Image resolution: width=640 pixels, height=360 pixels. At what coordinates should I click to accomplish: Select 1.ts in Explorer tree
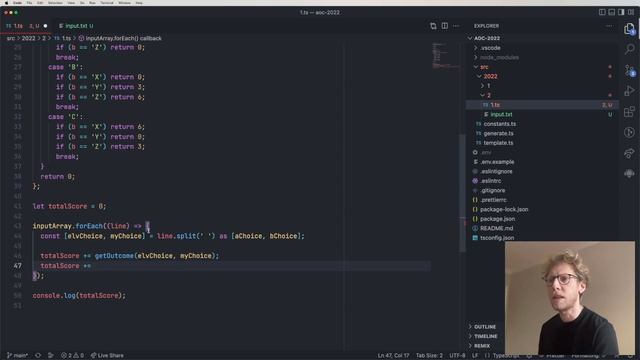[542, 105]
